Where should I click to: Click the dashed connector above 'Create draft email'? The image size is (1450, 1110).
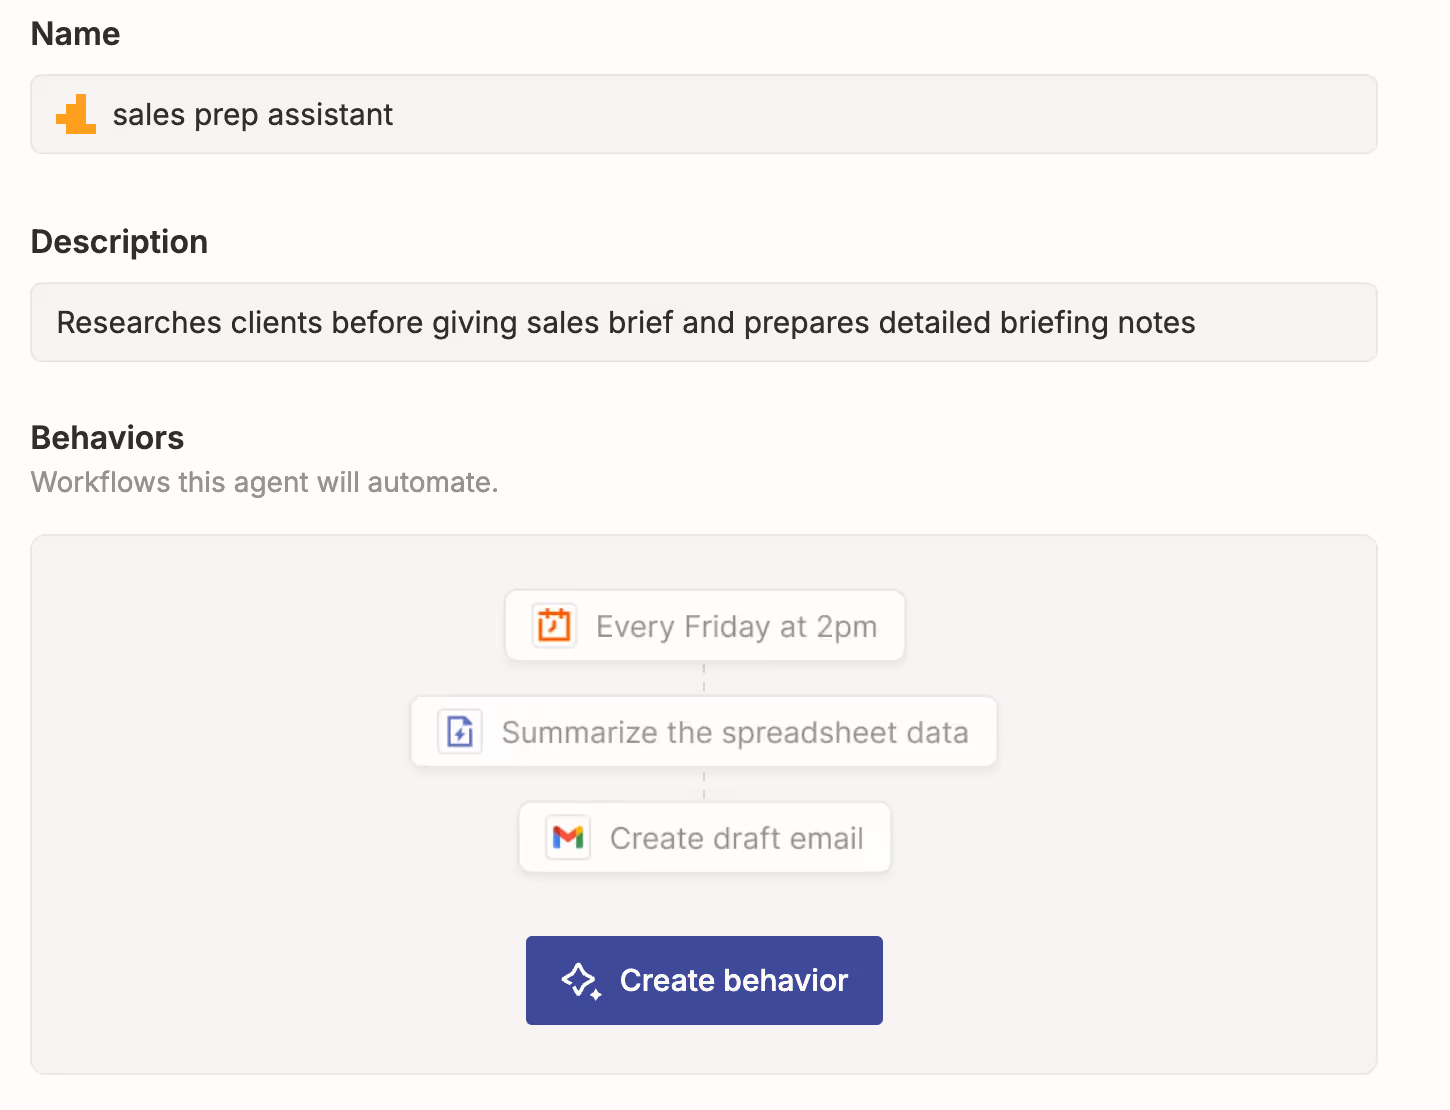[x=704, y=784]
